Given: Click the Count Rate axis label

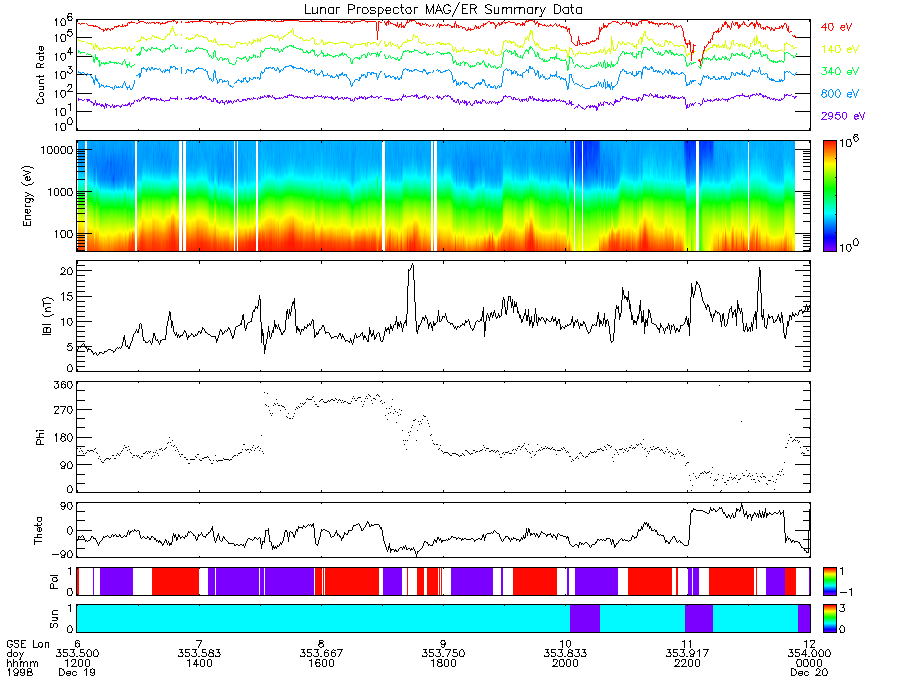Looking at the screenshot, I should pyautogui.click(x=40, y=75).
